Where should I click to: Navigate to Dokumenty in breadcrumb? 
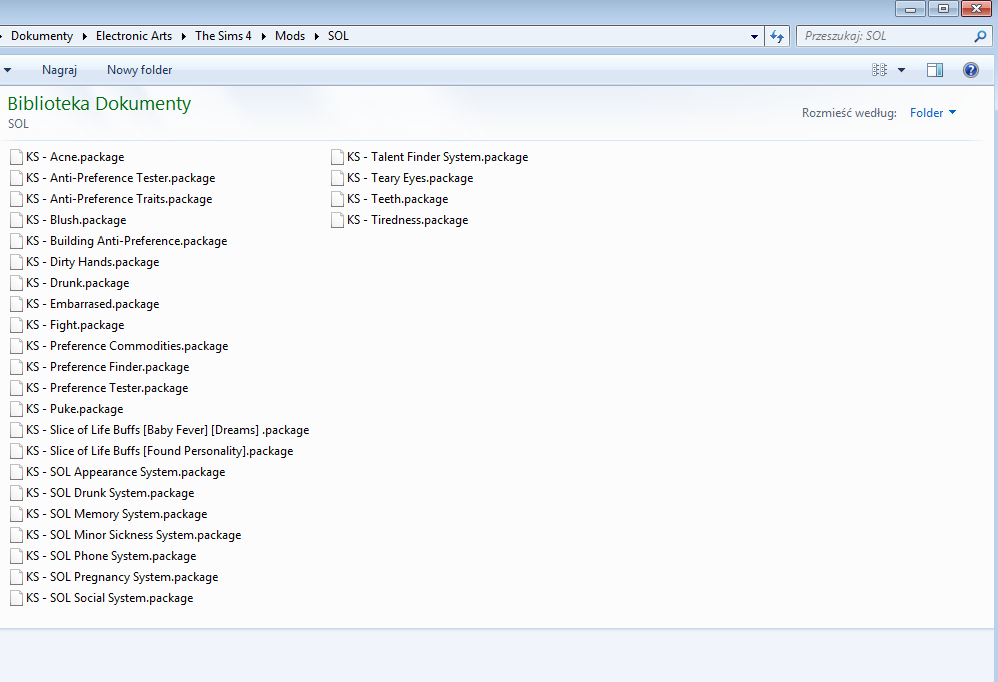pyautogui.click(x=42, y=36)
